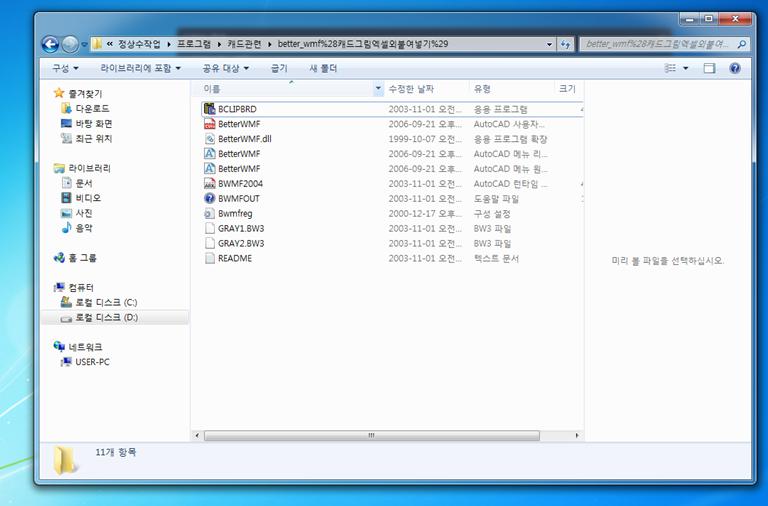Click 캐드관련 in the address path
This screenshot has height=506, width=768.
(x=244, y=44)
